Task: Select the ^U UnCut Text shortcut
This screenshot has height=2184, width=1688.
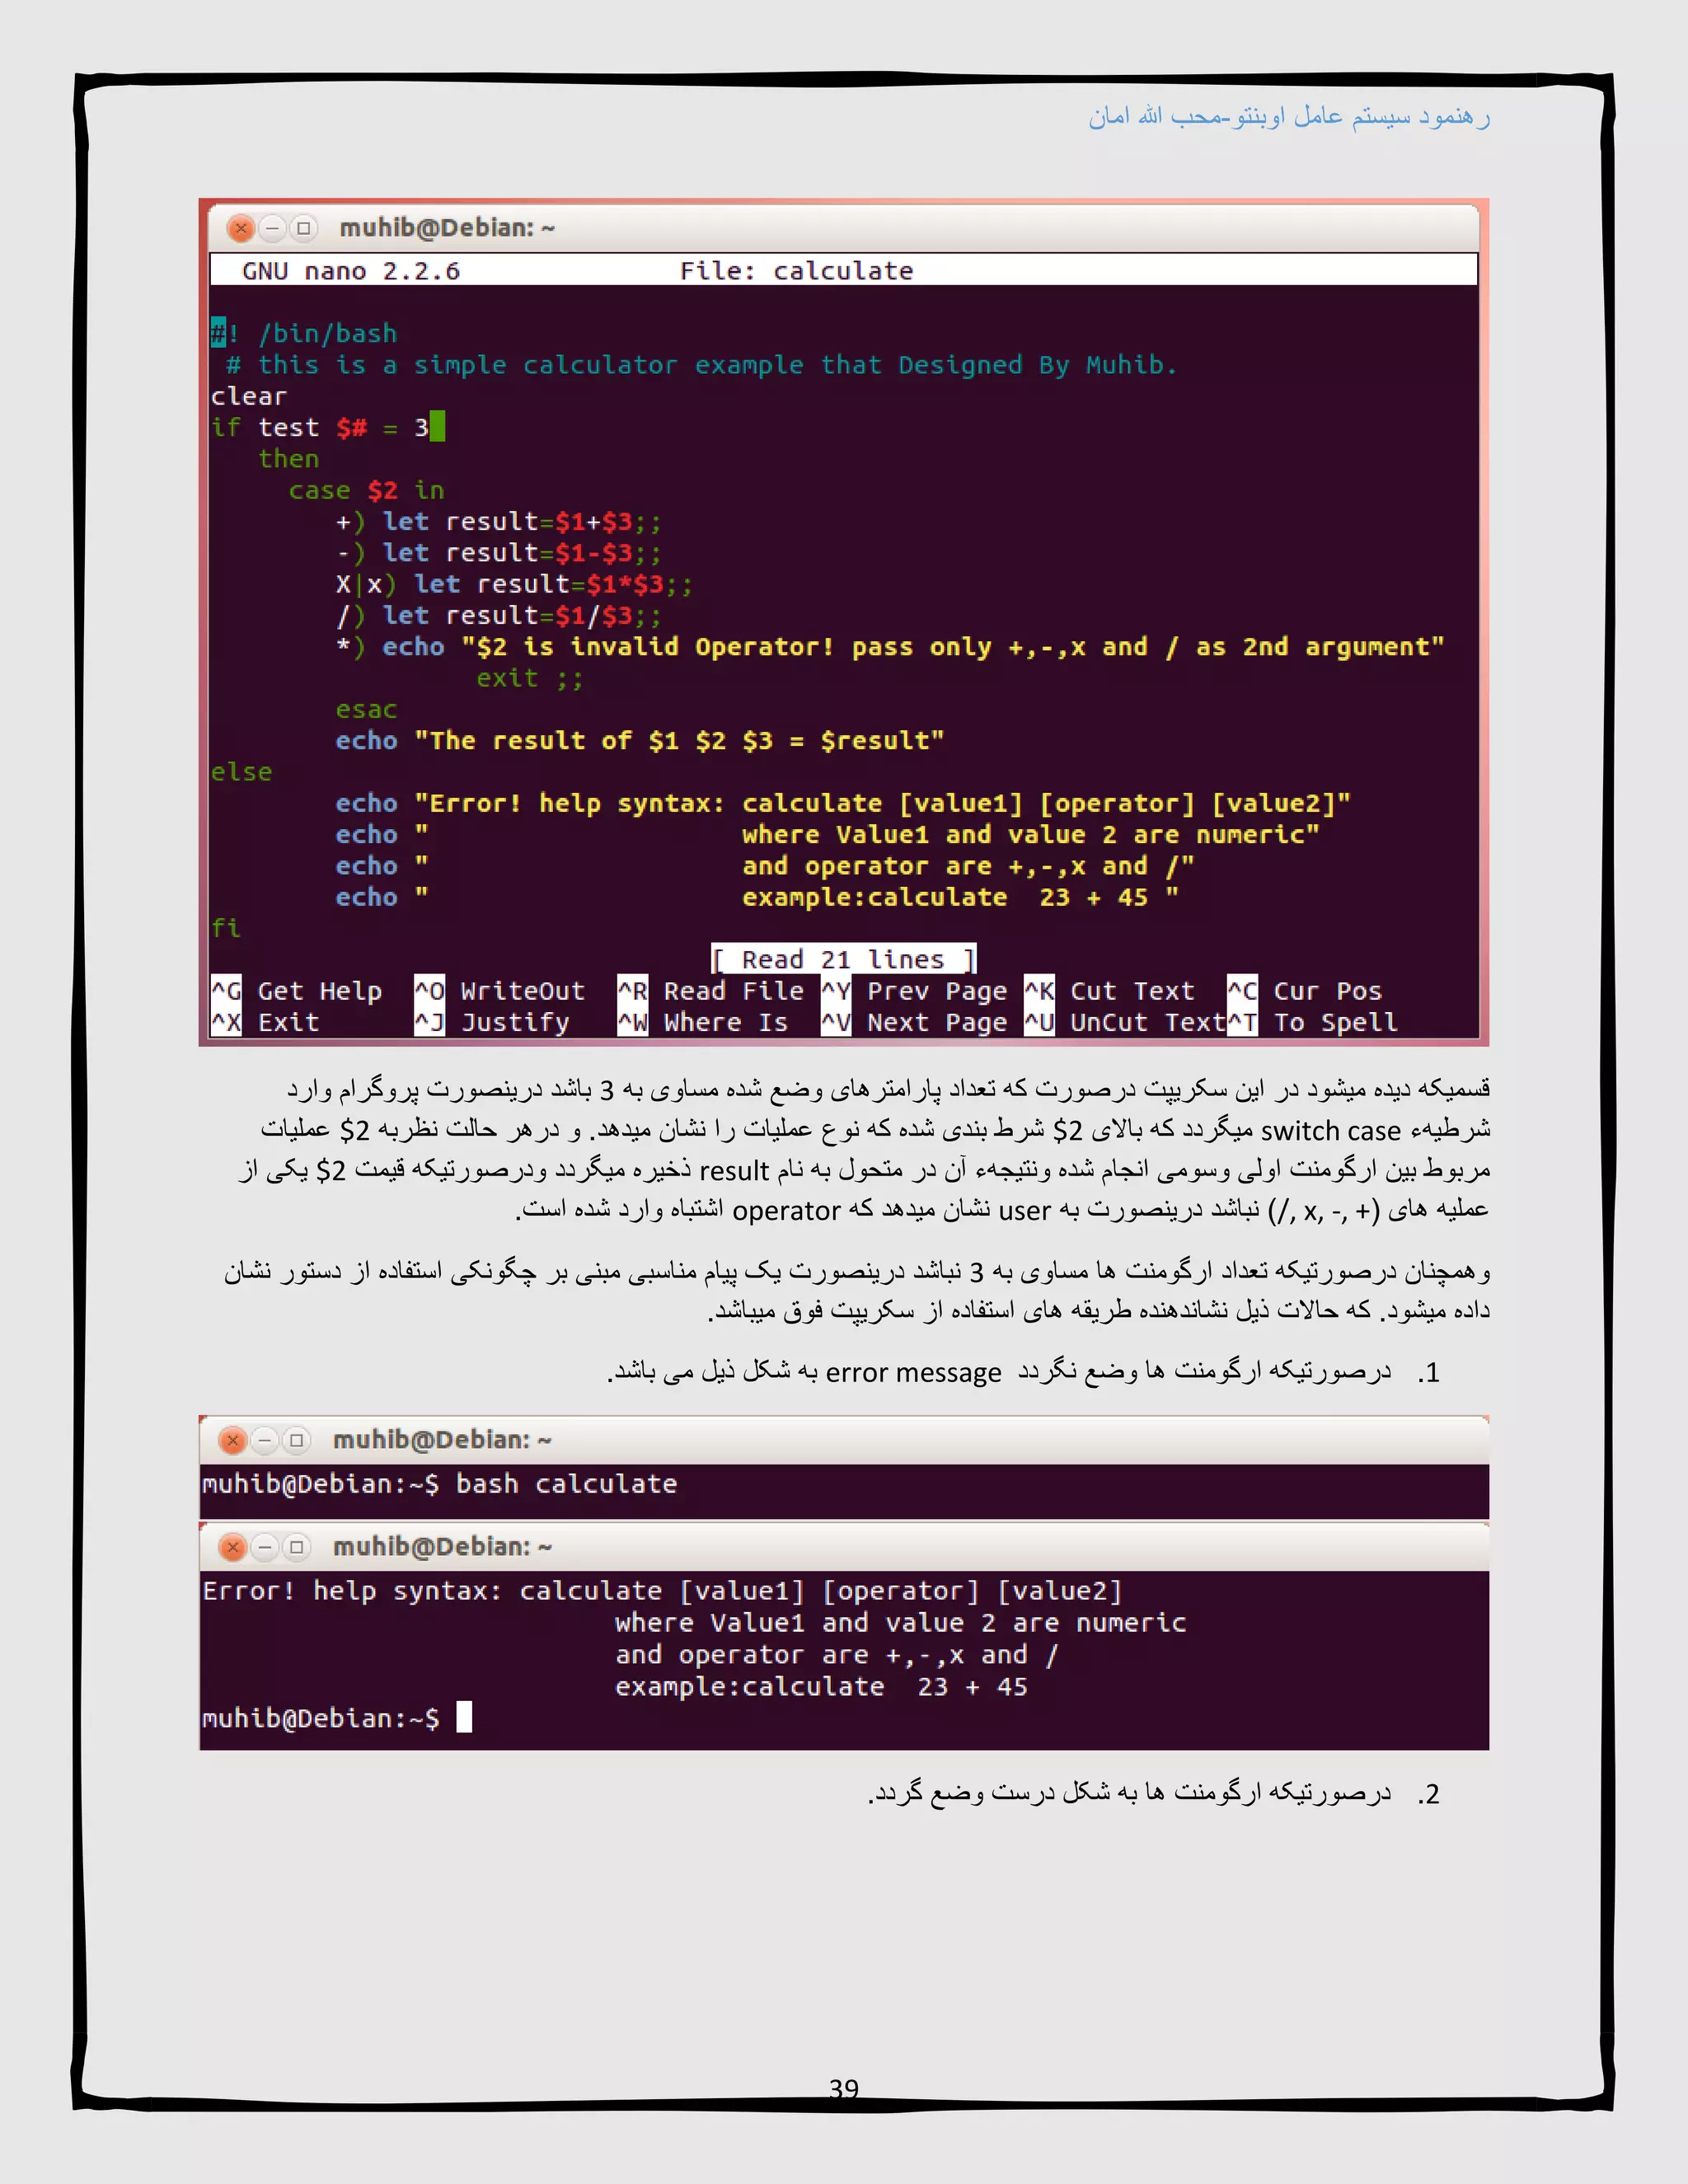Action: [x=1125, y=1022]
